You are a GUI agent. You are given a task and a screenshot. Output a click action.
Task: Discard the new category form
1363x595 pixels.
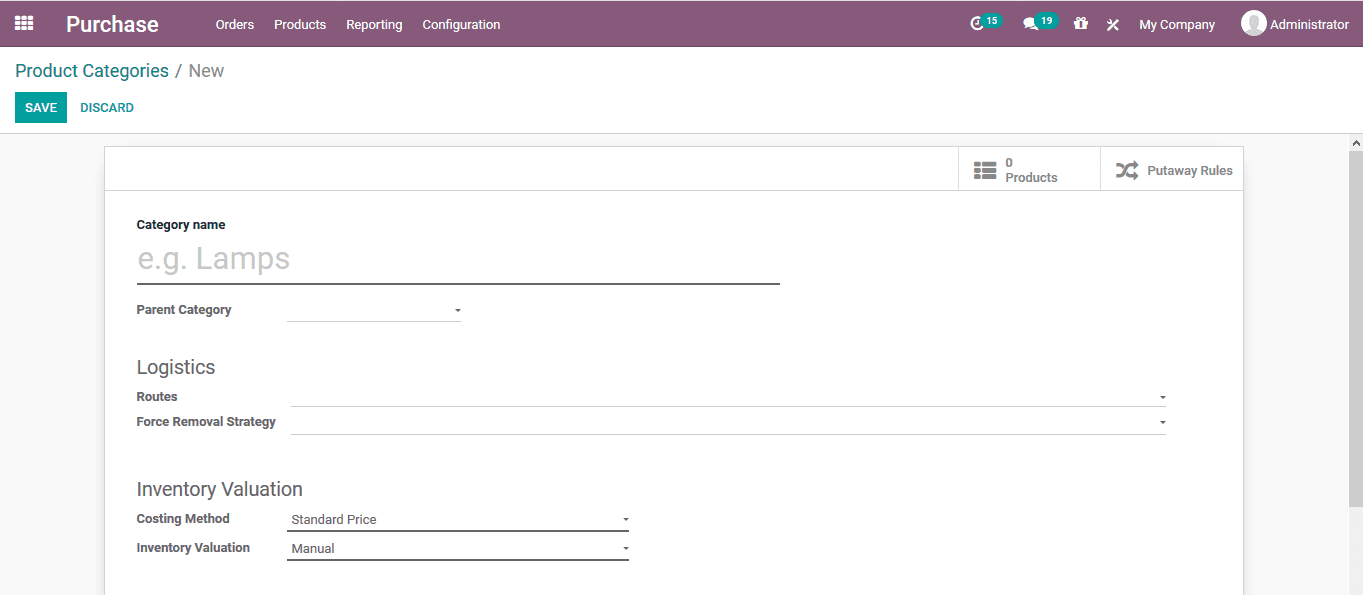[x=106, y=107]
